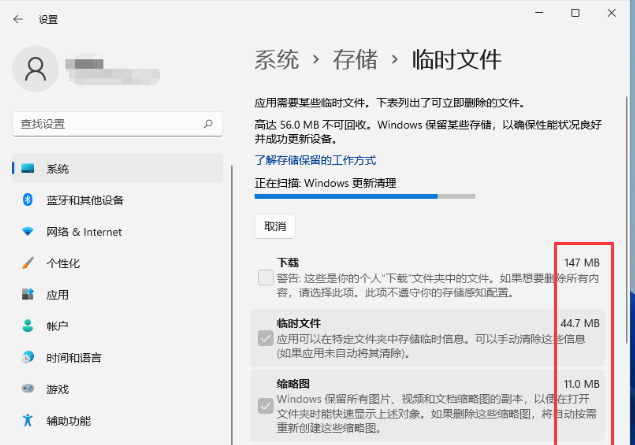635x445 pixels.
Task: Click the Gaming controller icon
Action: (x=28, y=389)
